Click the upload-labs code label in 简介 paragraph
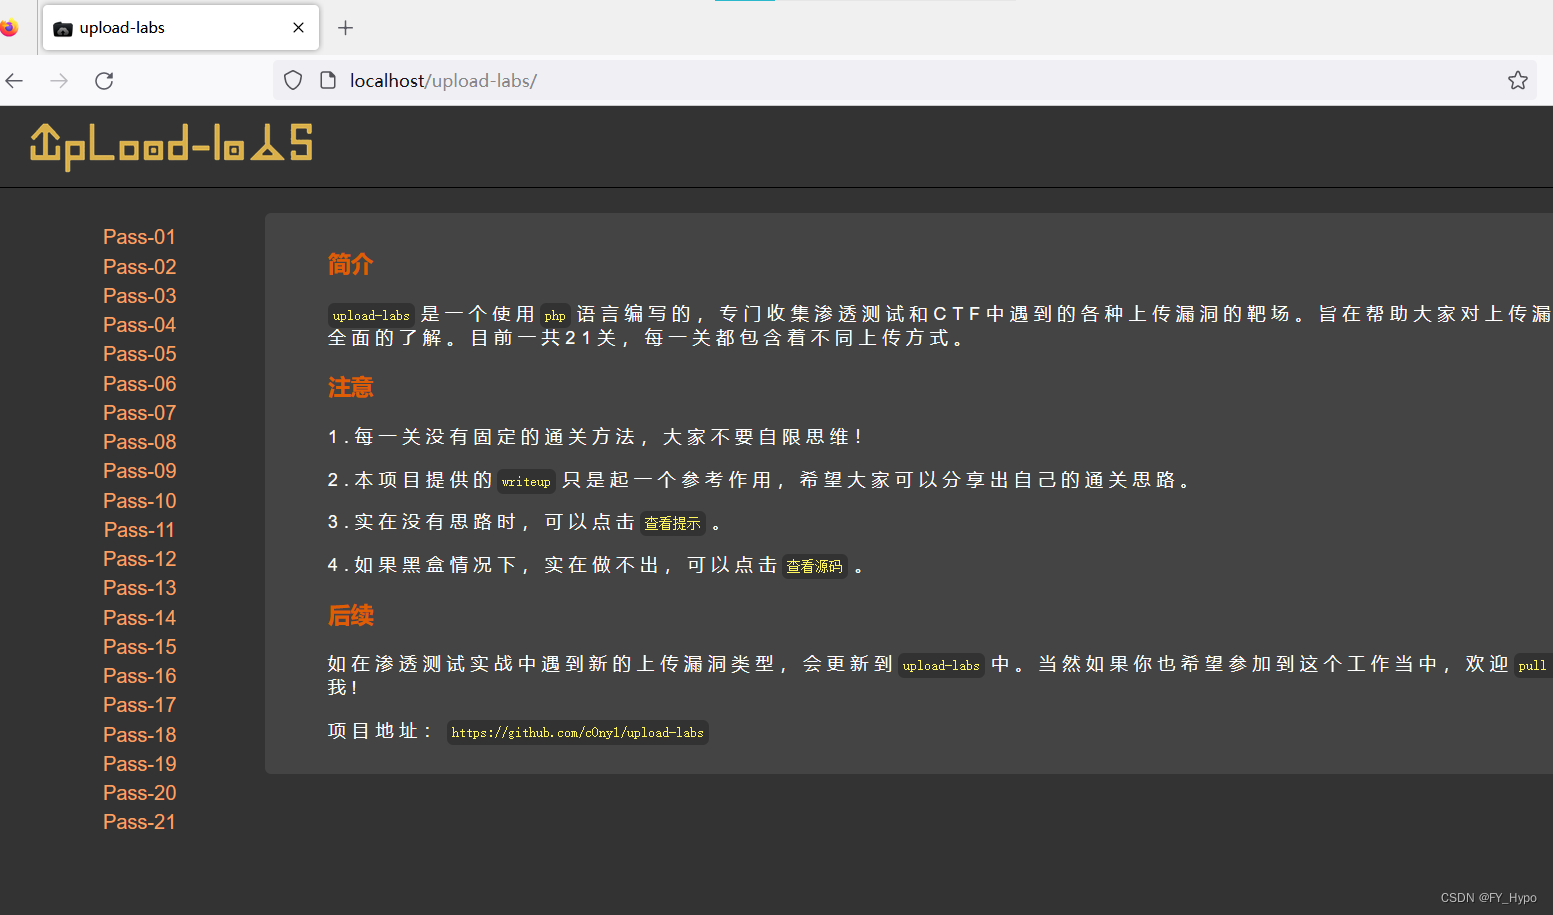This screenshot has width=1553, height=915. tap(371, 315)
